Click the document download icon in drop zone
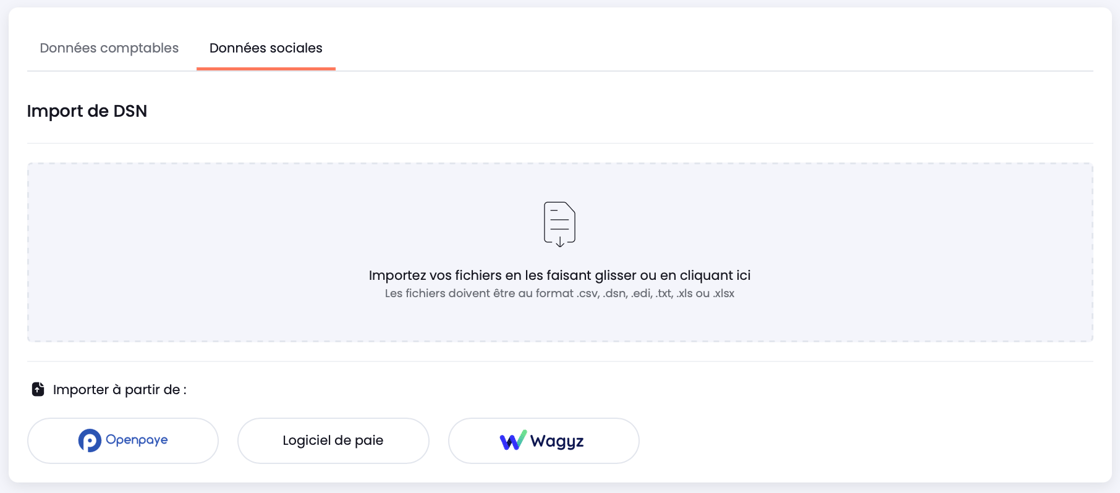The width and height of the screenshot is (1120, 493). click(x=560, y=224)
